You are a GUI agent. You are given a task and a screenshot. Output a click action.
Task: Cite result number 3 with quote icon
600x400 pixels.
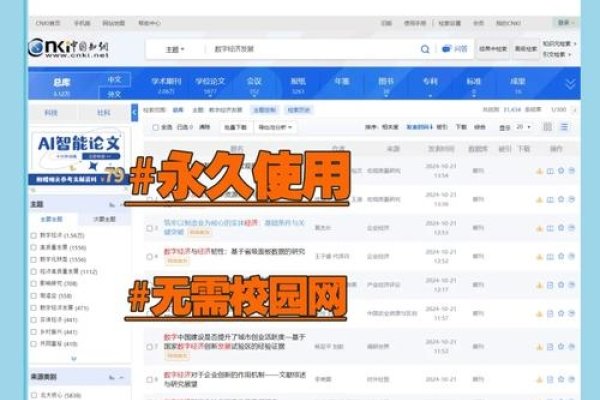point(572,228)
